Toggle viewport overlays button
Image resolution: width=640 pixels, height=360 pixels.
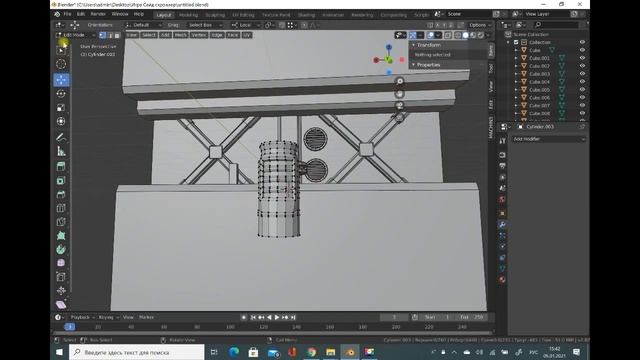(430, 35)
